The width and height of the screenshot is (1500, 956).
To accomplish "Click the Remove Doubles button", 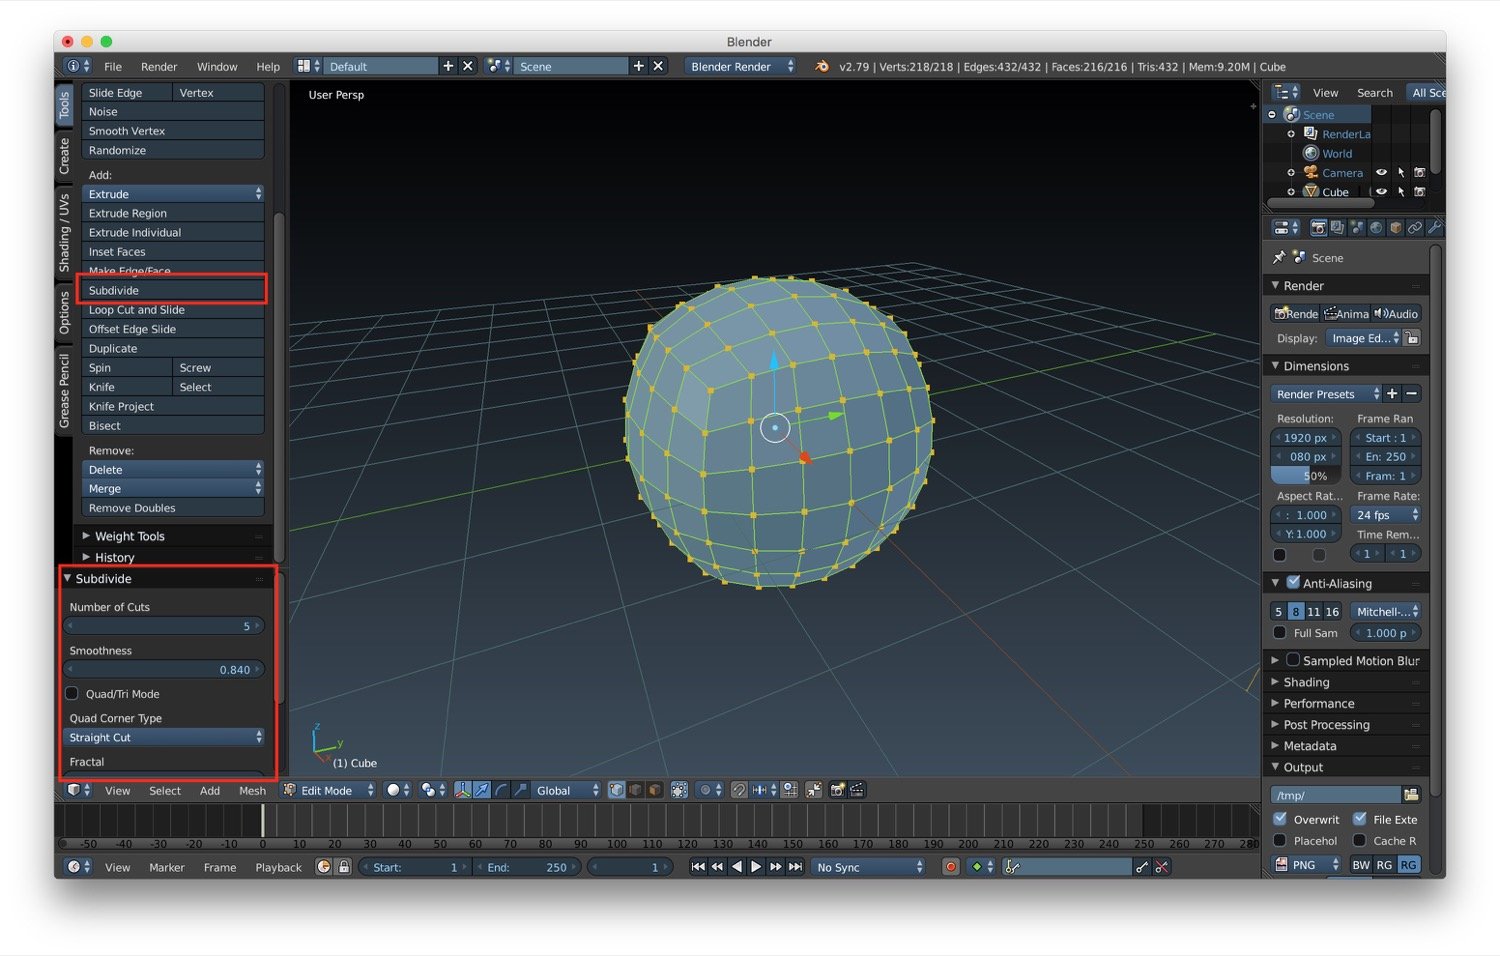I will (x=173, y=508).
